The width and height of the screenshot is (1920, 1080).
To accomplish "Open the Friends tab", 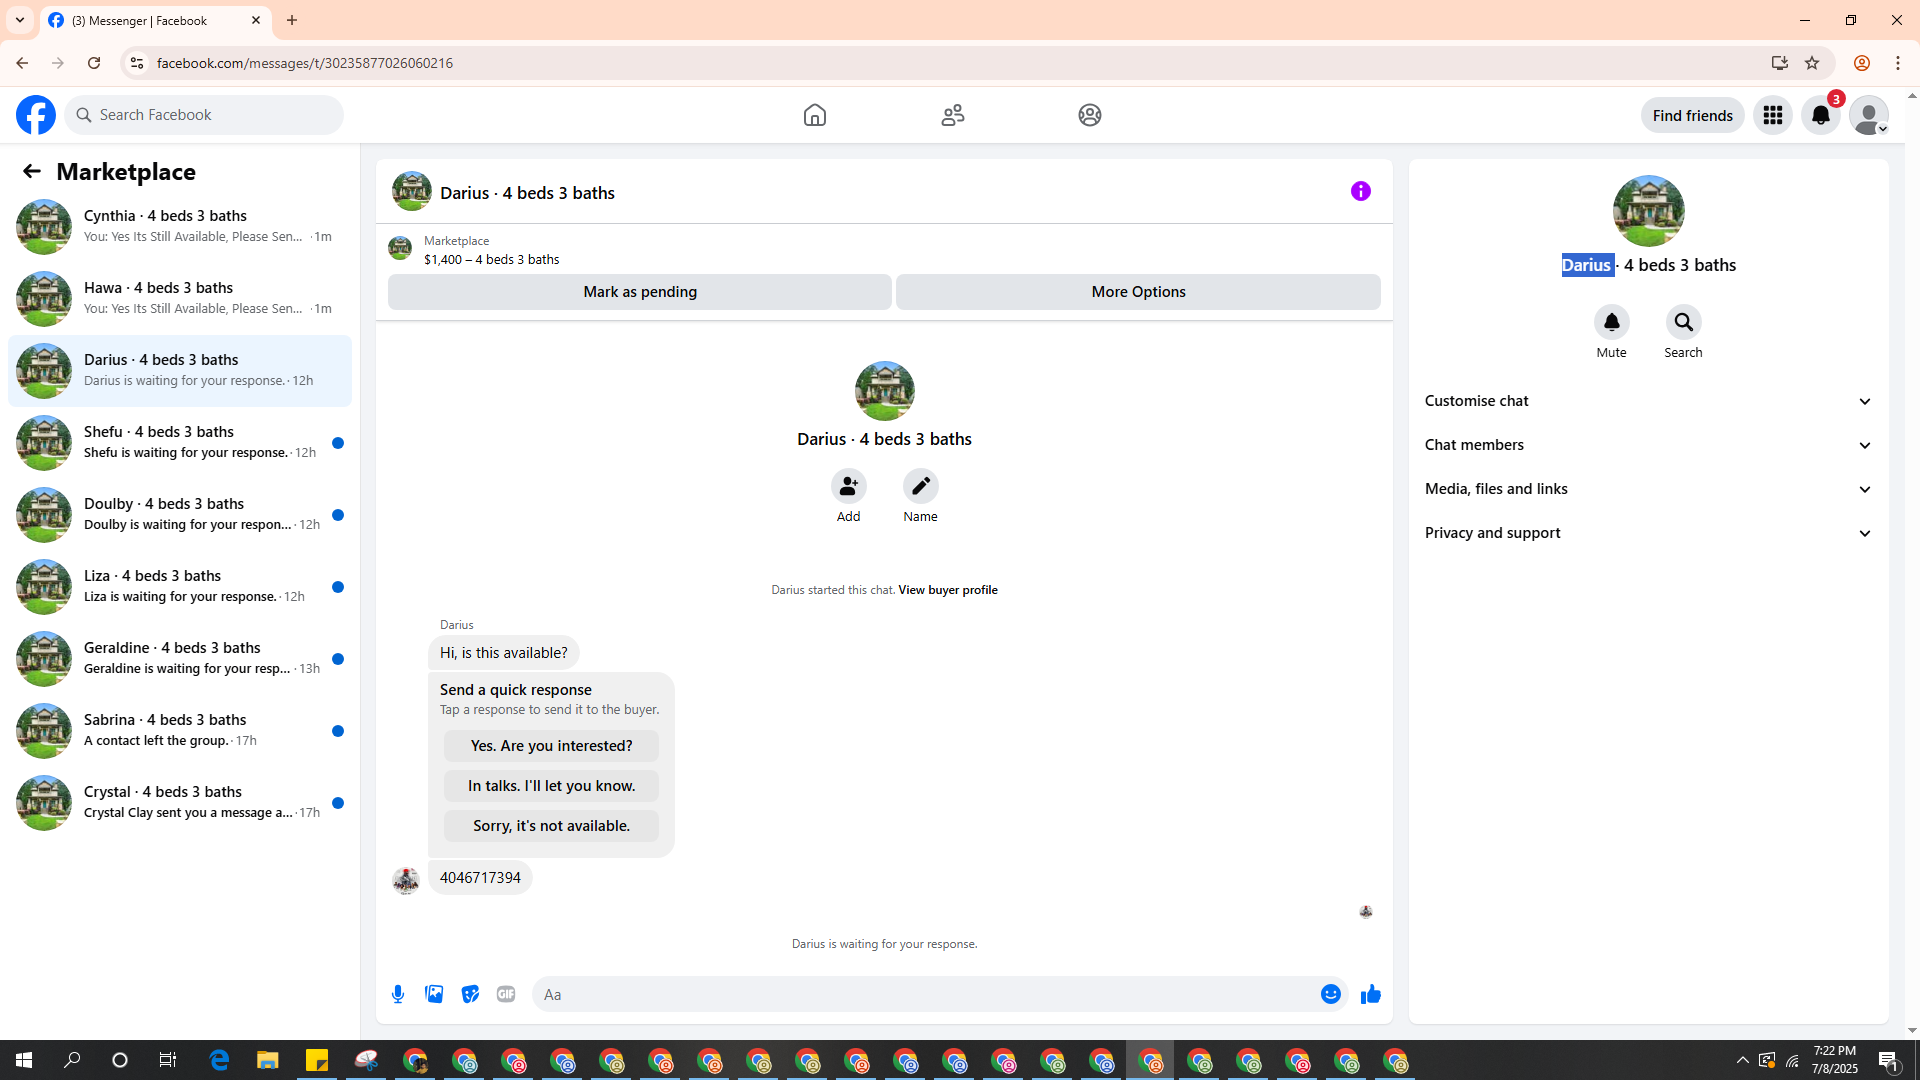I will (952, 115).
